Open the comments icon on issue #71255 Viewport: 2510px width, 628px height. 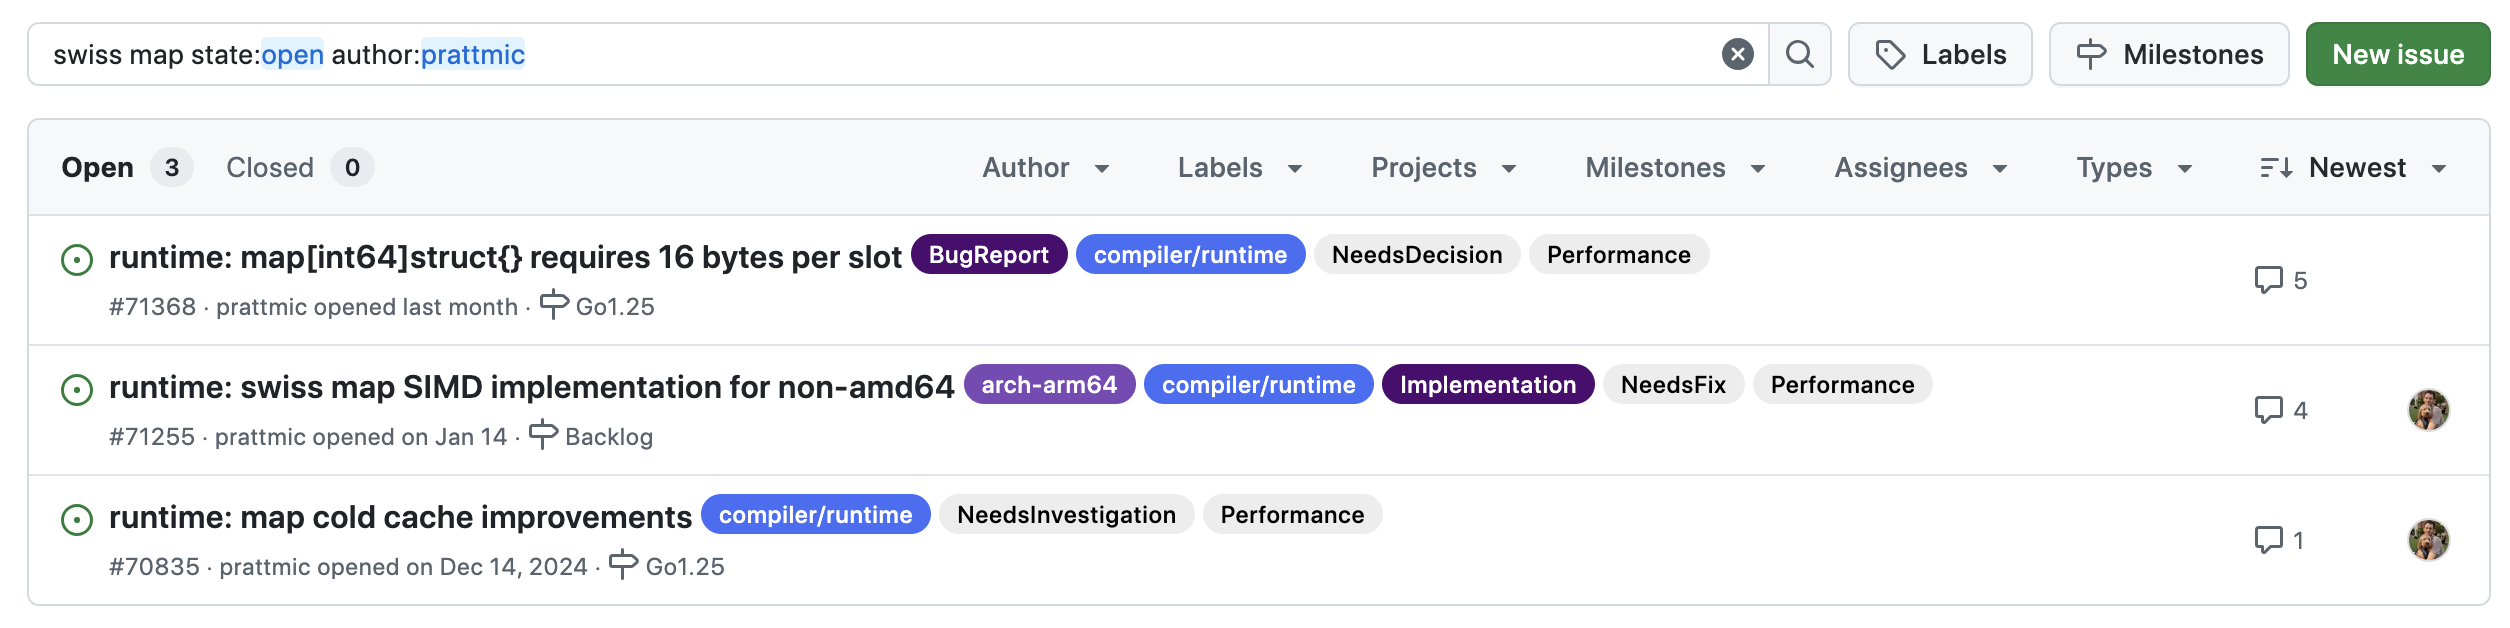click(2269, 410)
